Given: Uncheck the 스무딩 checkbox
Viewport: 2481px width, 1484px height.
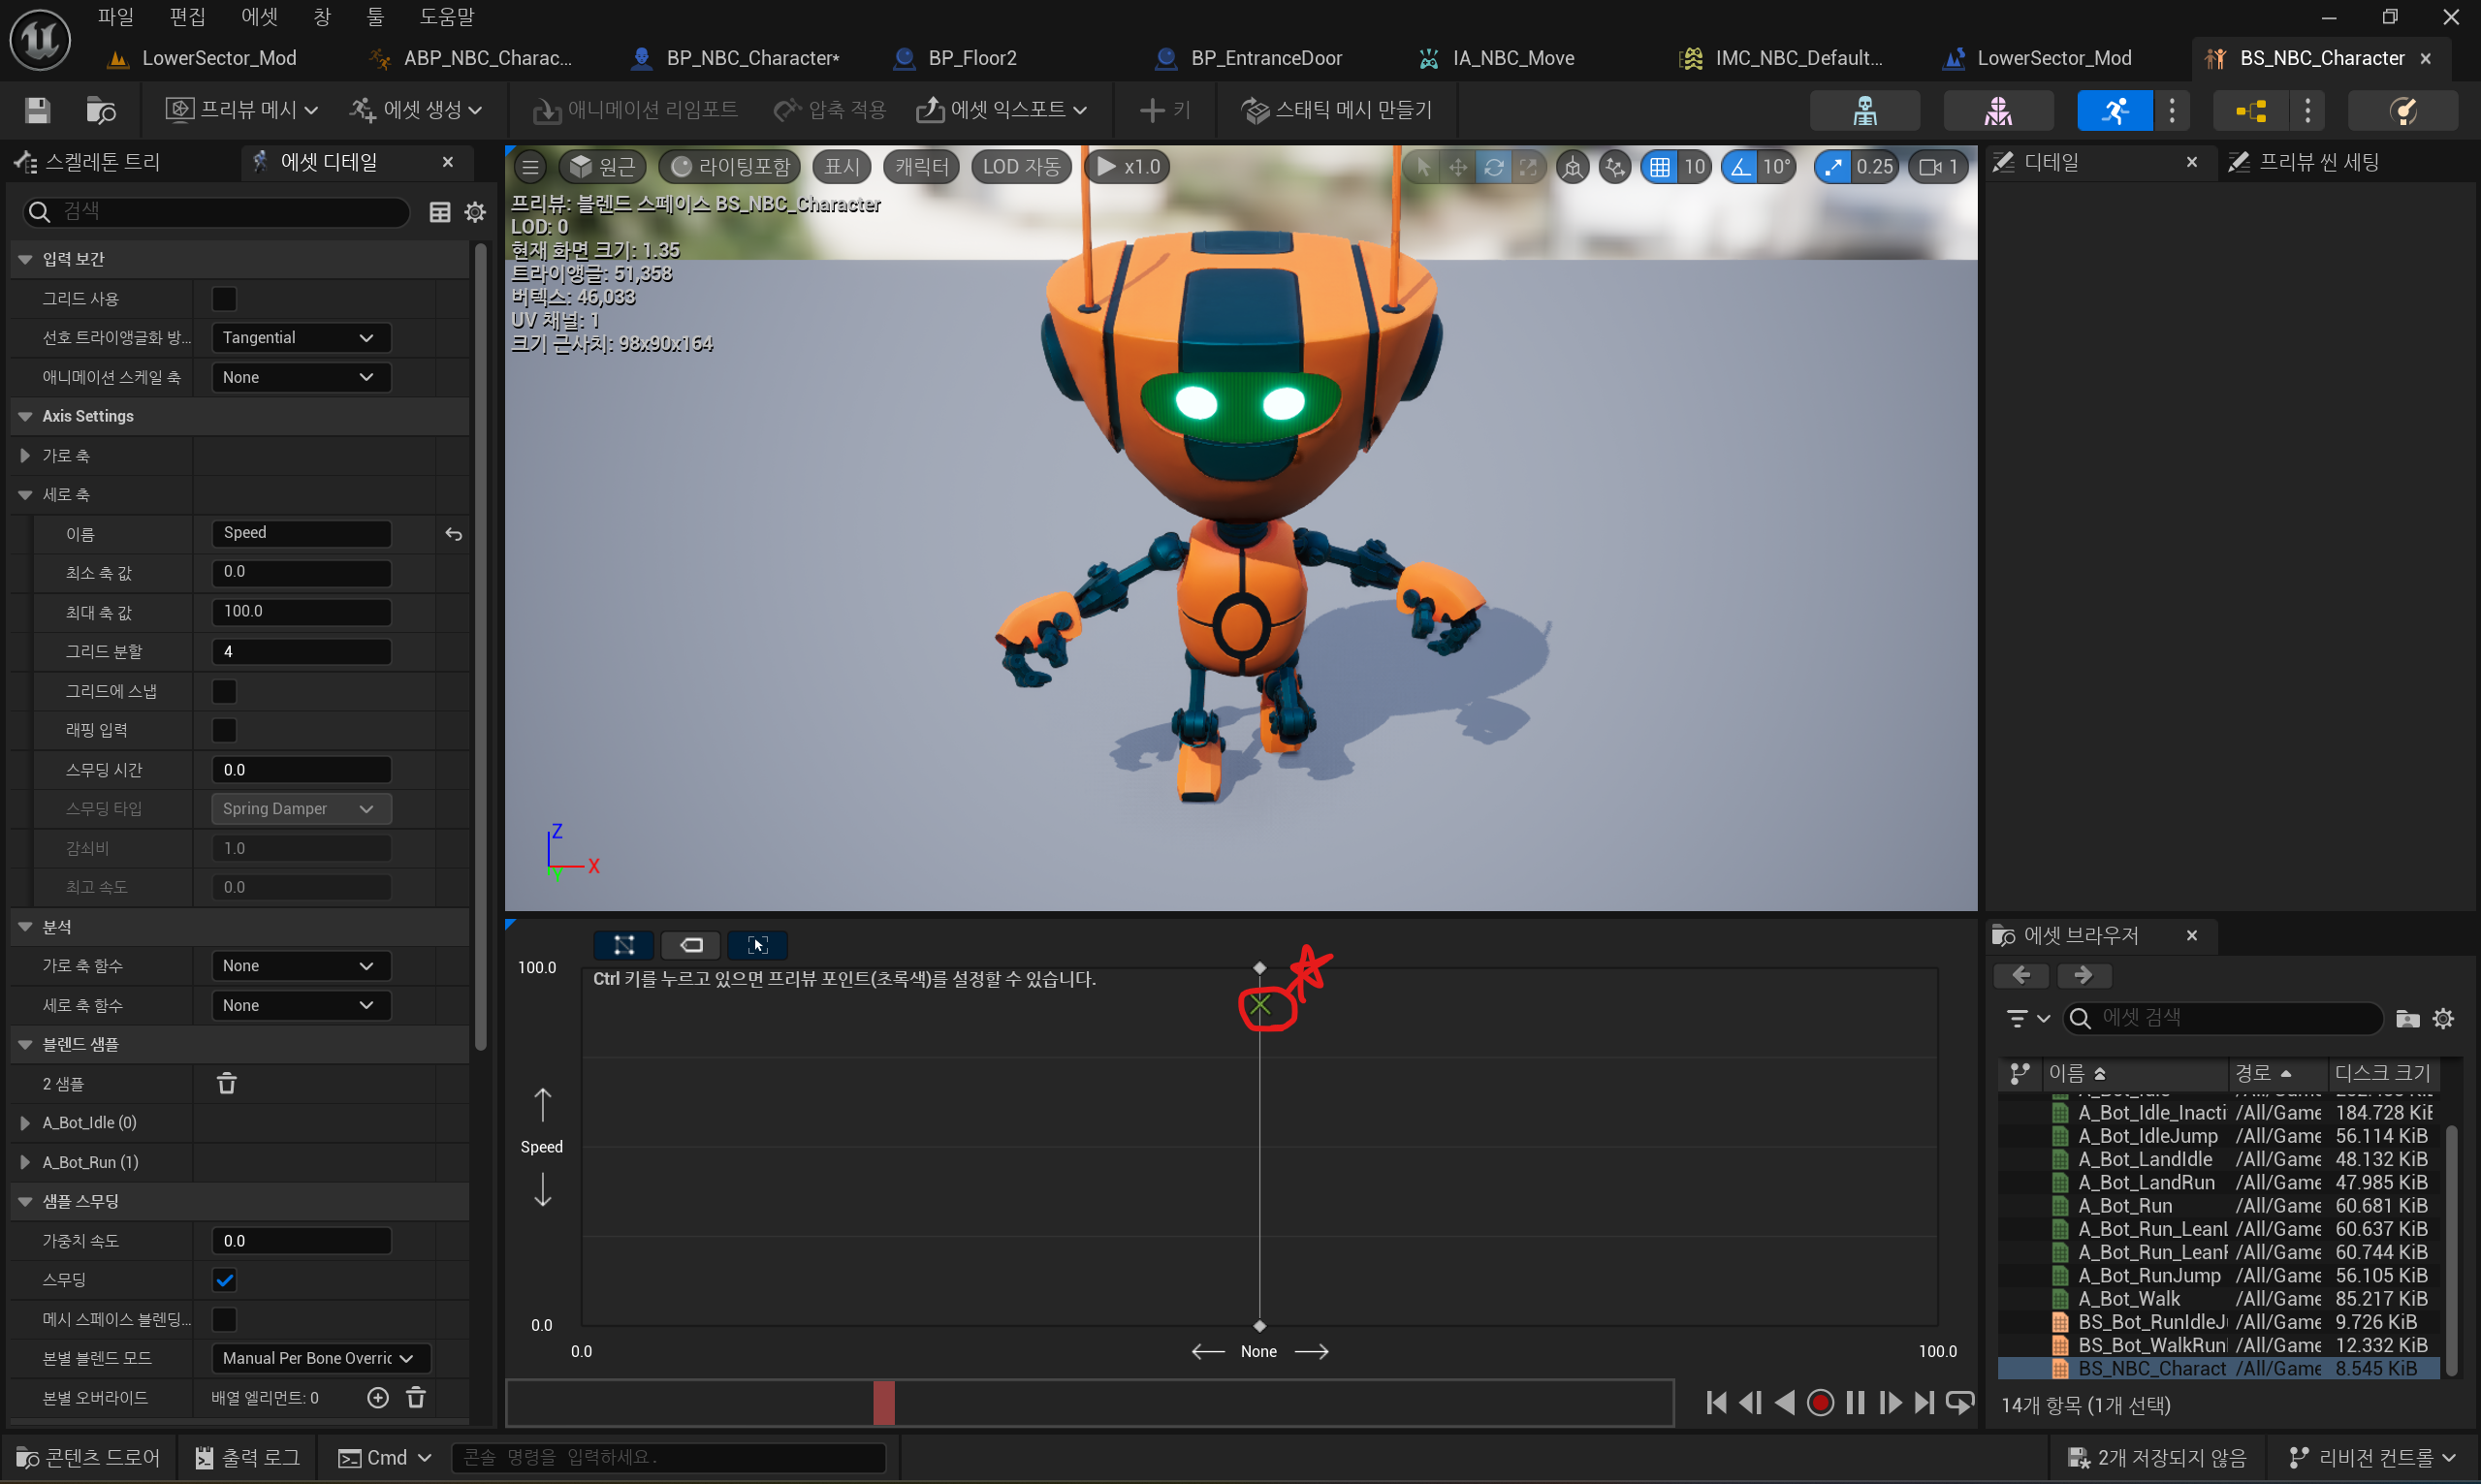Looking at the screenshot, I should point(225,1280).
